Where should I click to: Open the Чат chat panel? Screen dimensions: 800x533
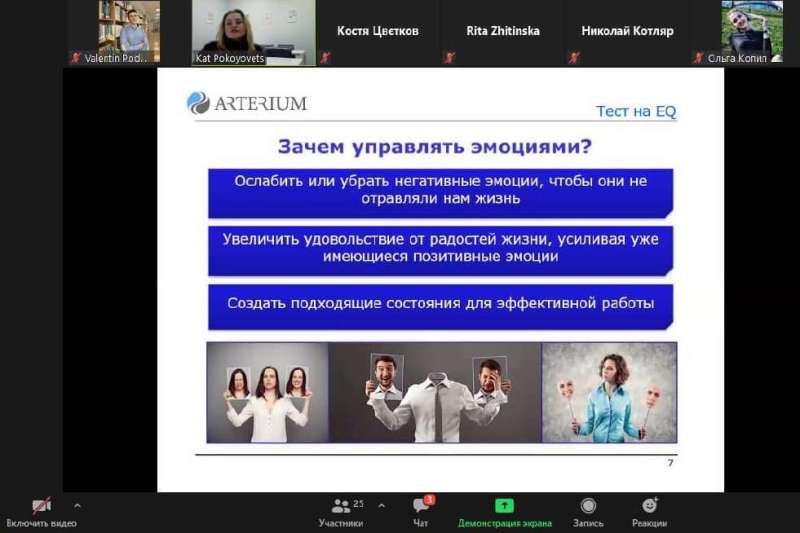point(421,512)
